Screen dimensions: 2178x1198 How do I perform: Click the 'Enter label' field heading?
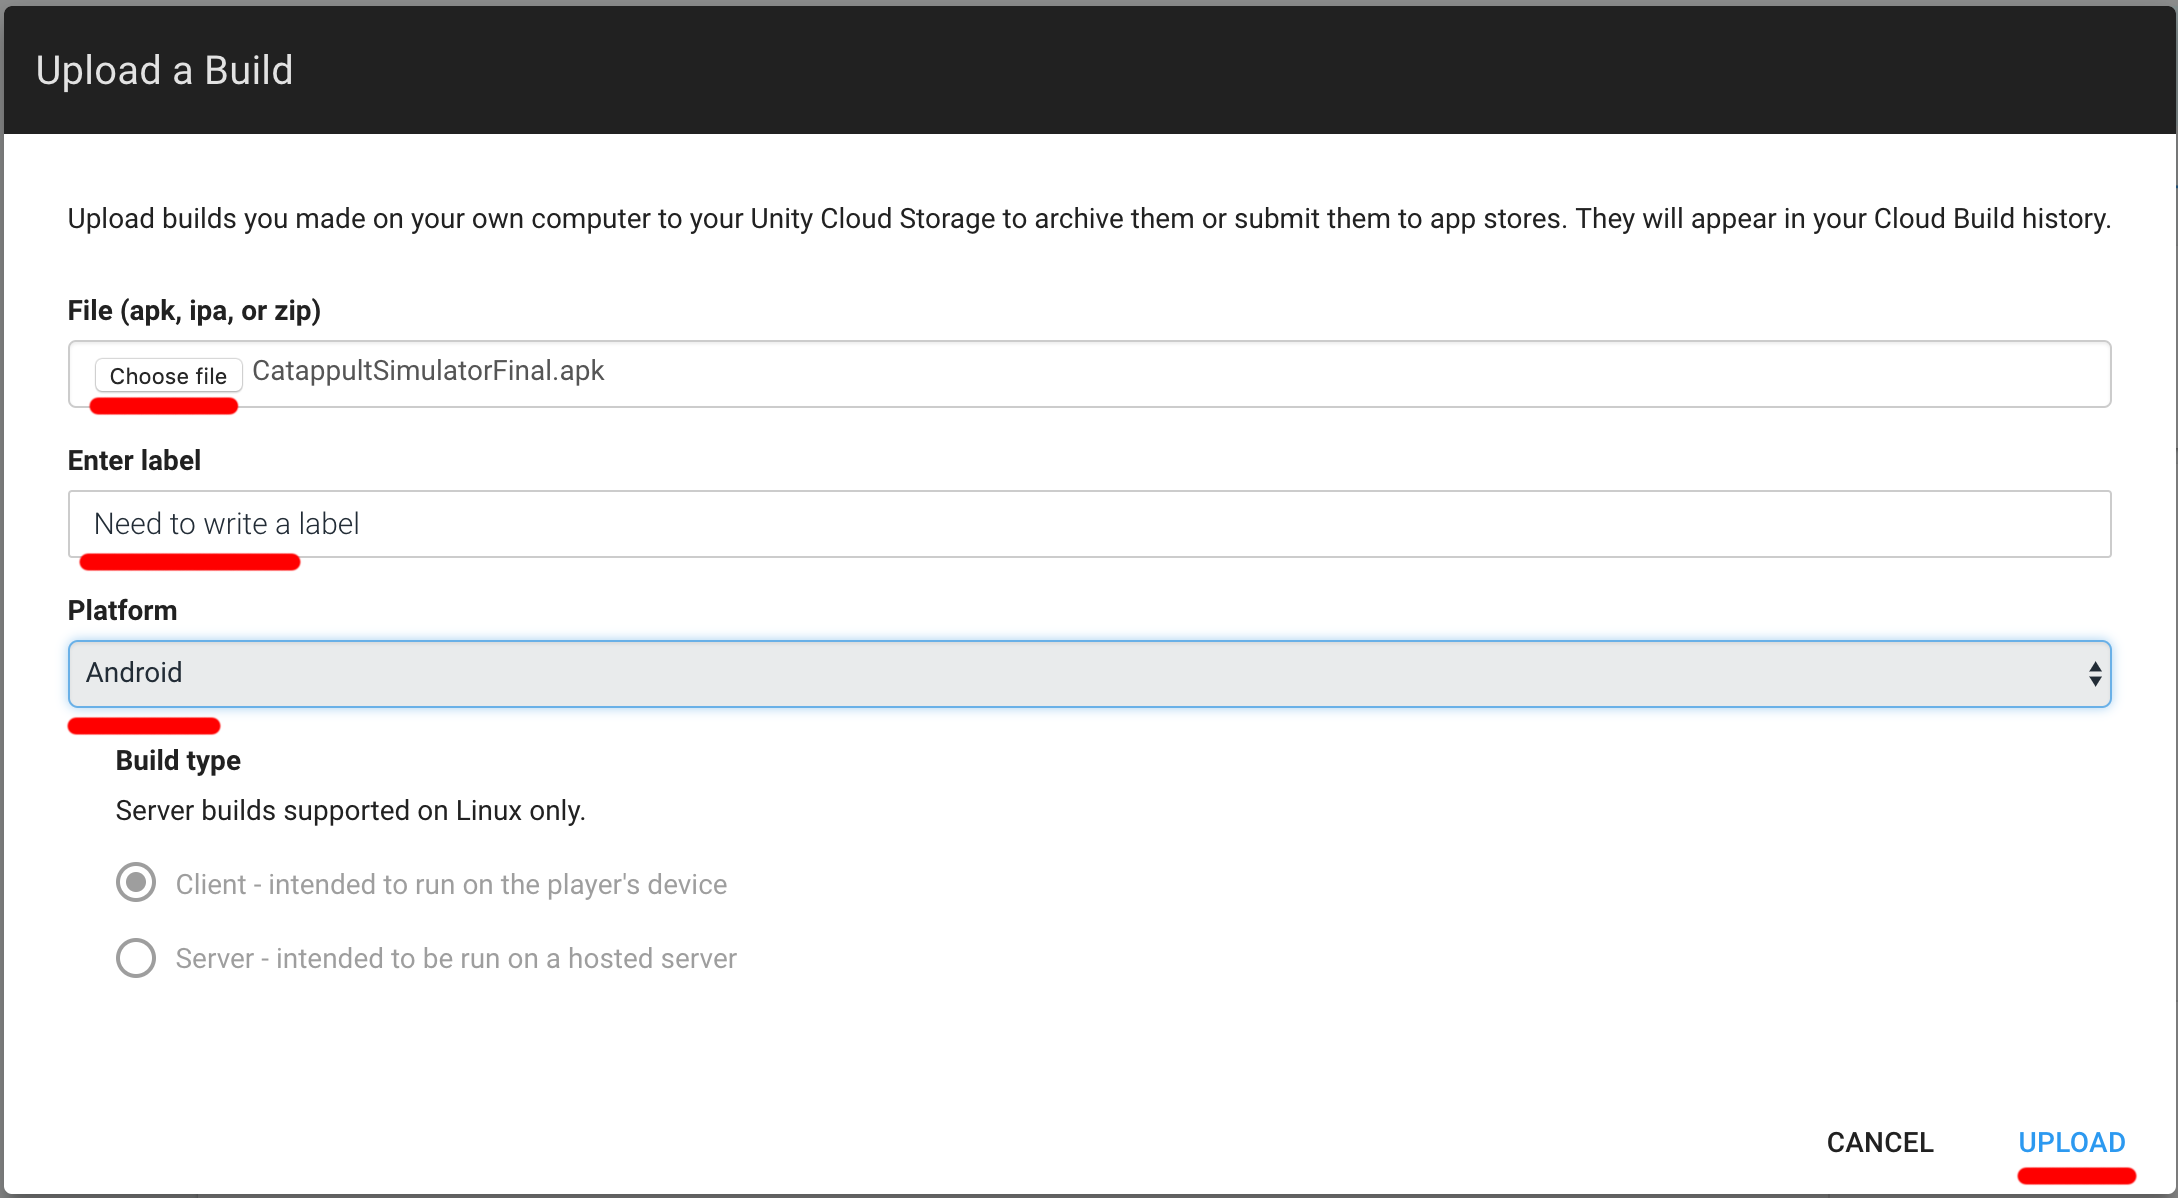(134, 460)
